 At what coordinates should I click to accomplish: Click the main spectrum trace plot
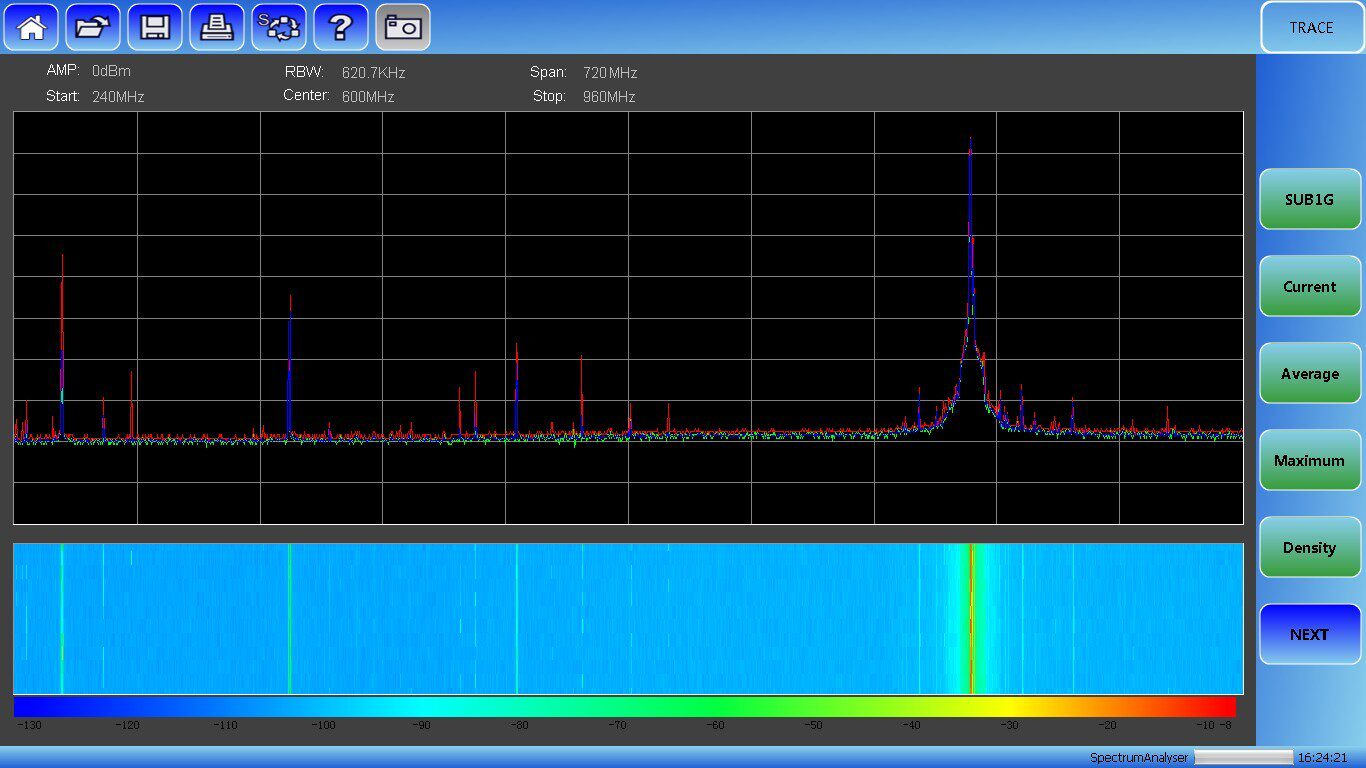(628, 318)
